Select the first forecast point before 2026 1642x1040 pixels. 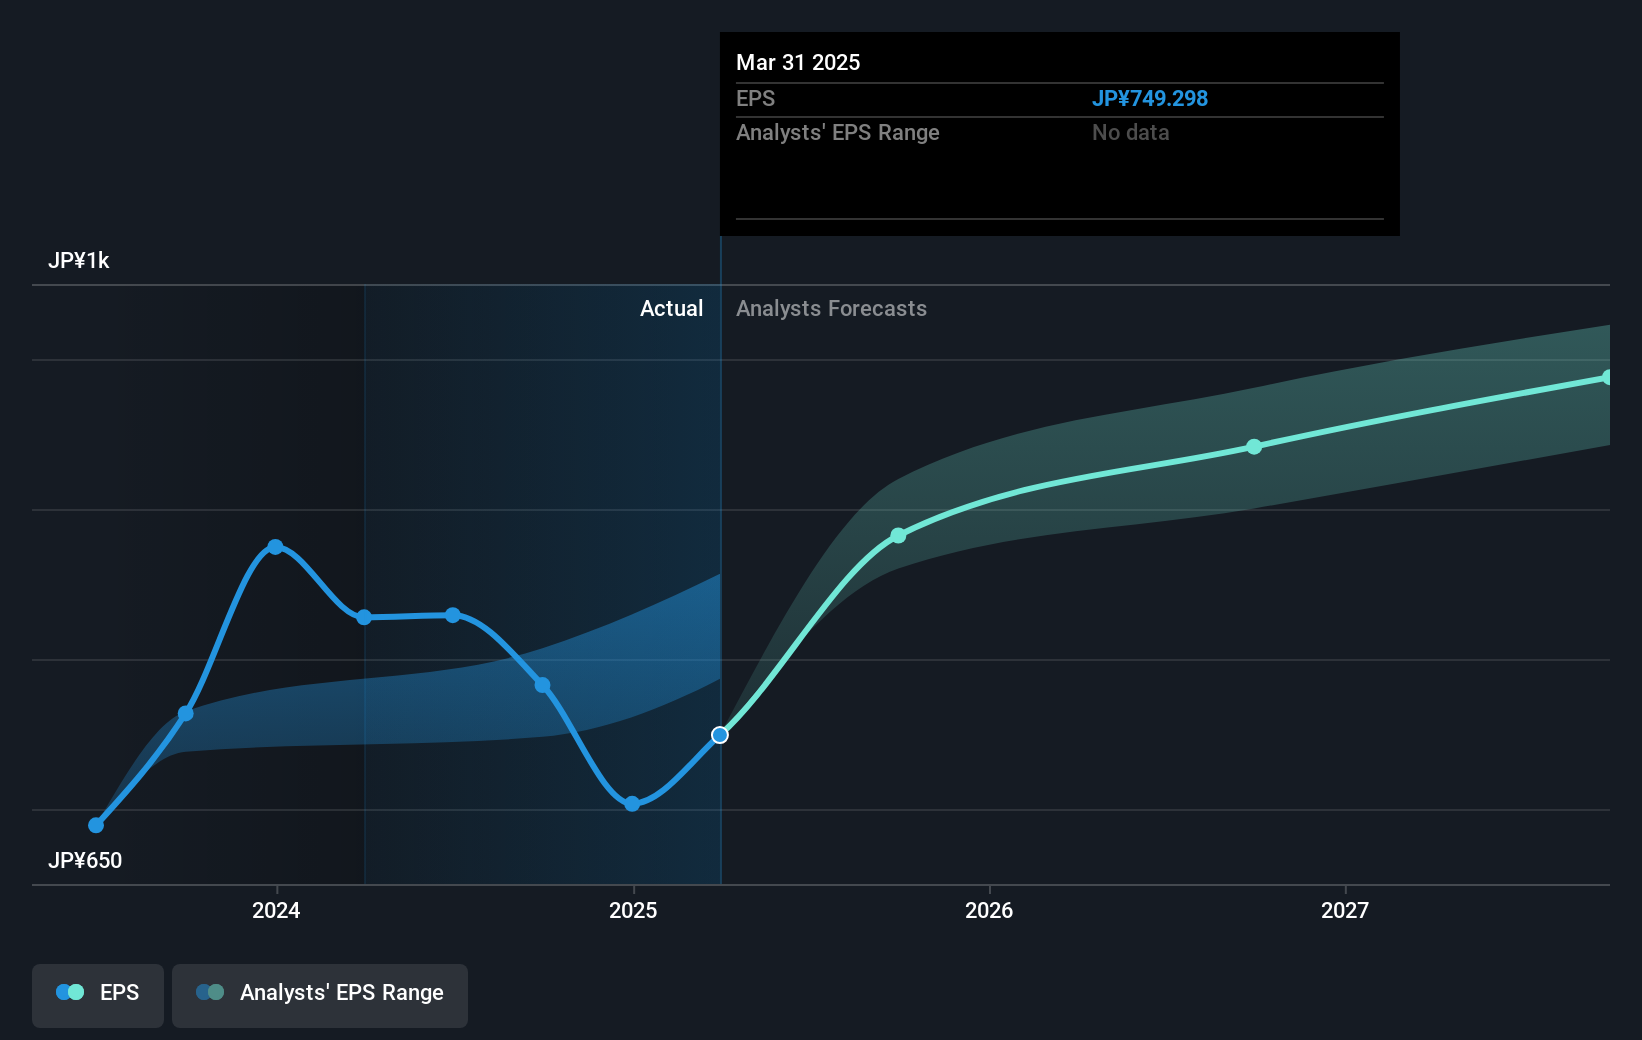click(898, 536)
